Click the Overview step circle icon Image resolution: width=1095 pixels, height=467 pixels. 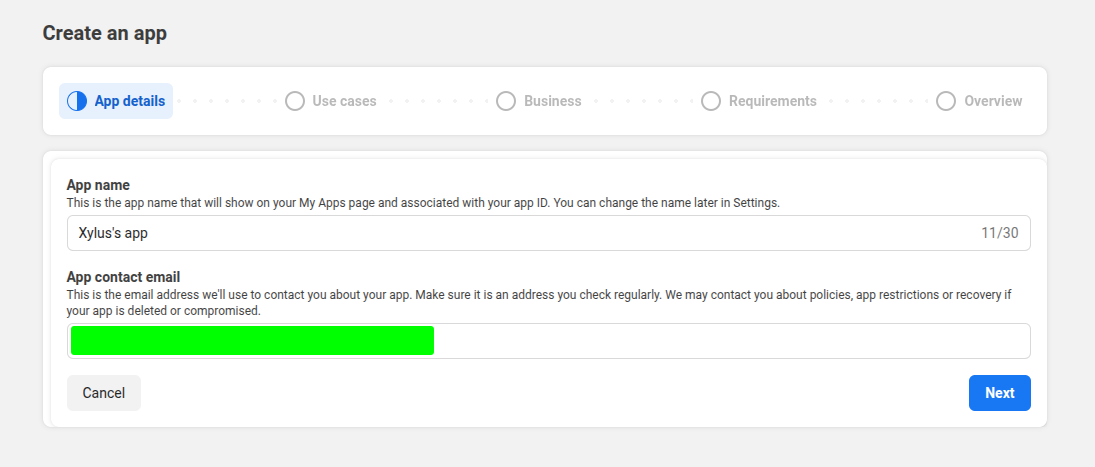click(x=946, y=101)
